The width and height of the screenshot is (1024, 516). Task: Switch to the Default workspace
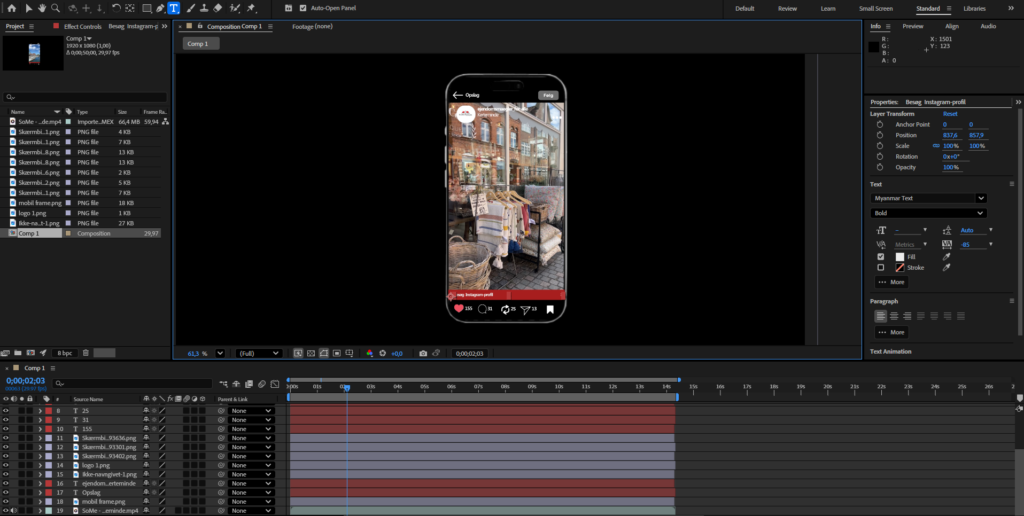[744, 8]
